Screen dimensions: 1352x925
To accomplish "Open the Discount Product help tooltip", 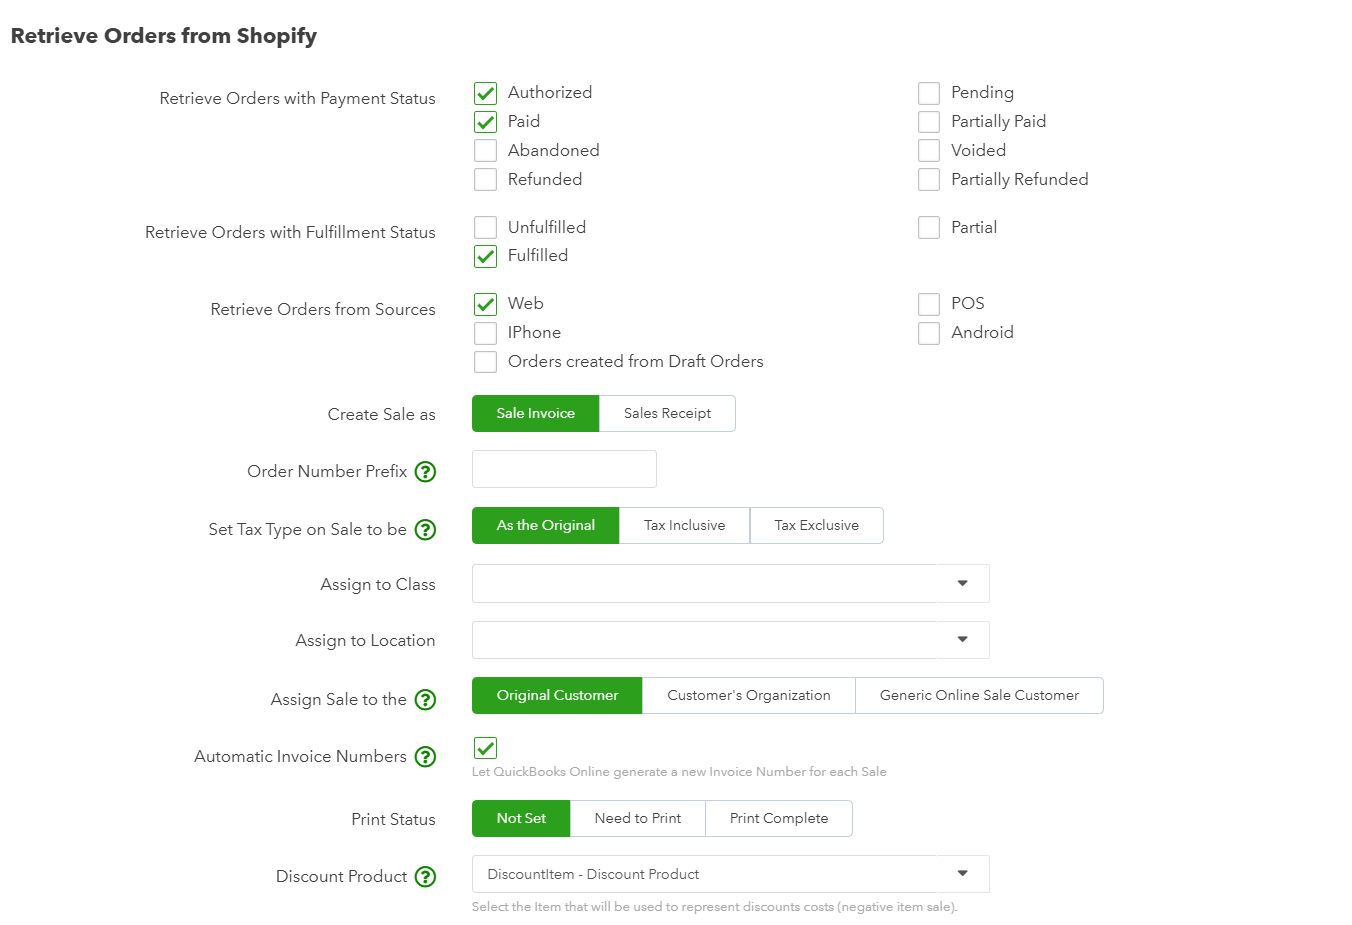I will tap(426, 876).
